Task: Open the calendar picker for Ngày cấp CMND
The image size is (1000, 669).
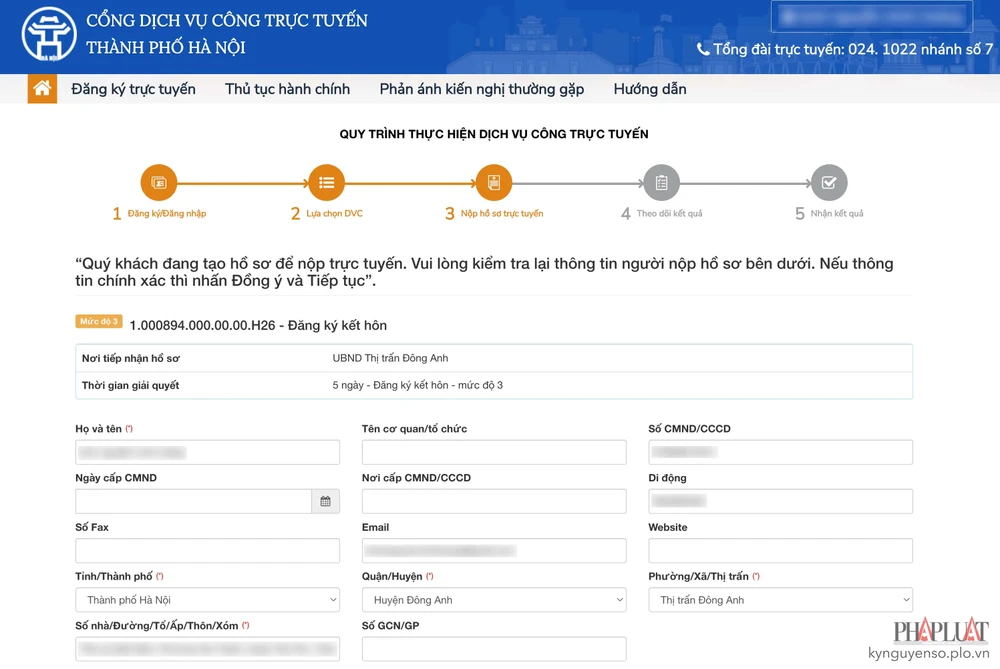Action: [325, 501]
